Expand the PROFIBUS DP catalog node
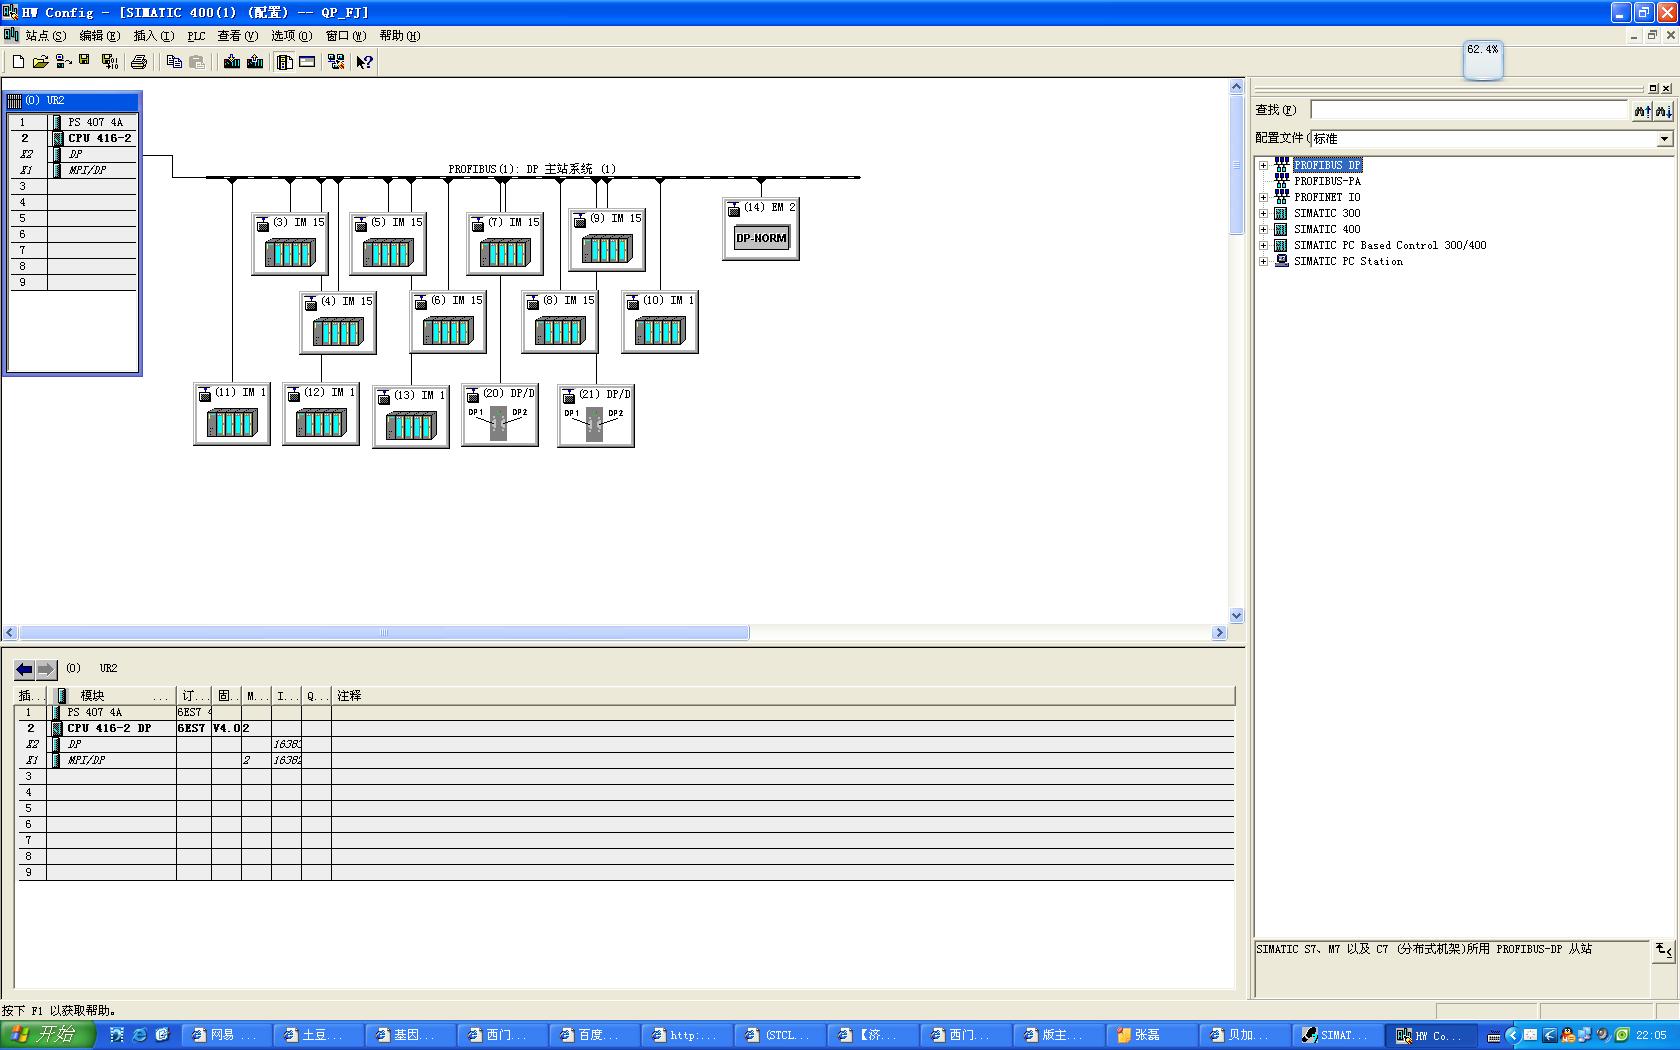This screenshot has height=1050, width=1680. [x=1263, y=166]
